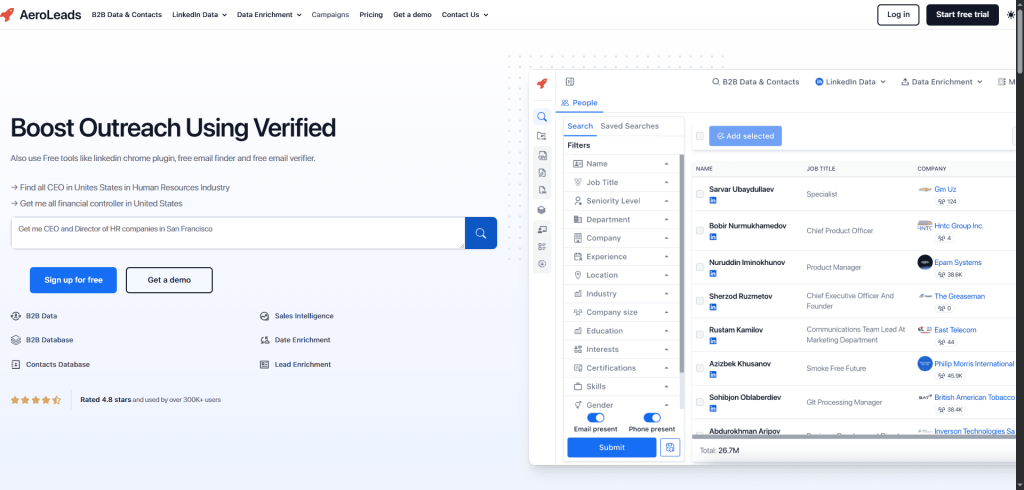1024x490 pixels.
Task: Open the Campaigns nav item
Action: (330, 14)
